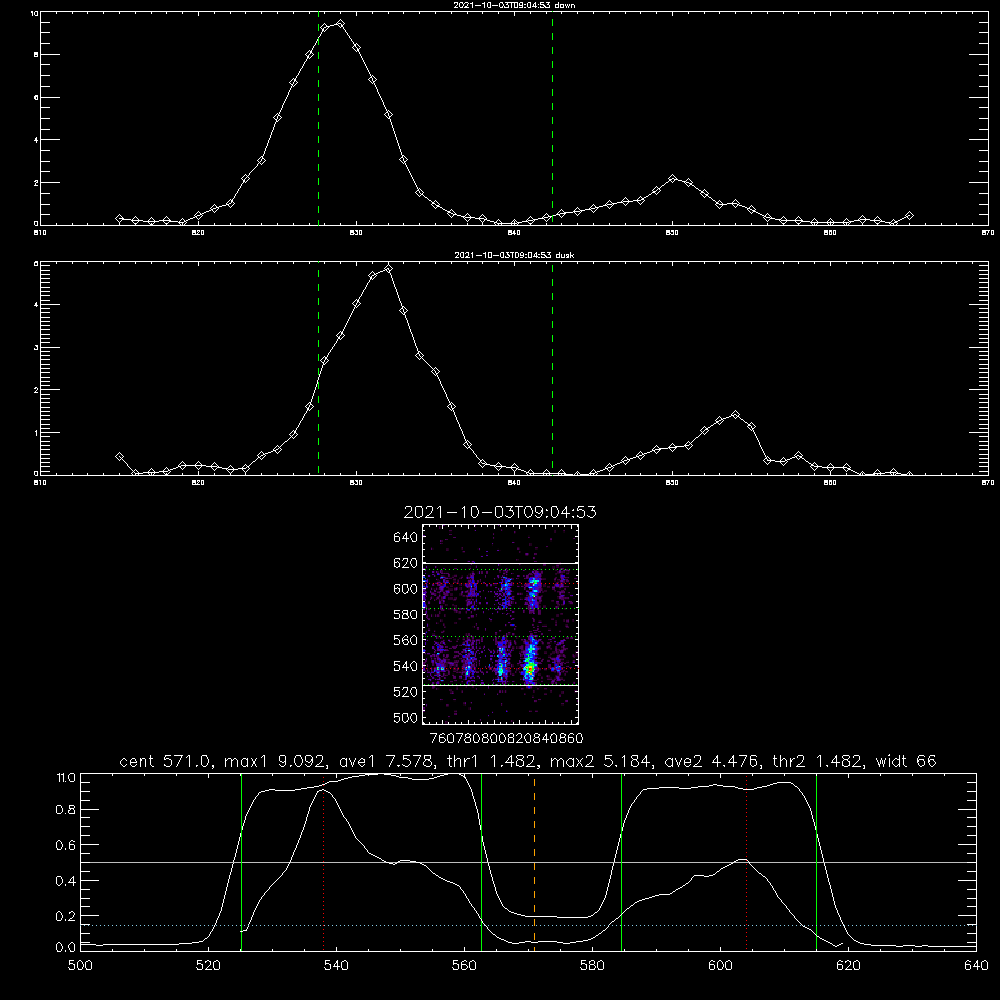
Task: Click the heat map x-axis labels '760780800820840860'
Action: (507, 739)
